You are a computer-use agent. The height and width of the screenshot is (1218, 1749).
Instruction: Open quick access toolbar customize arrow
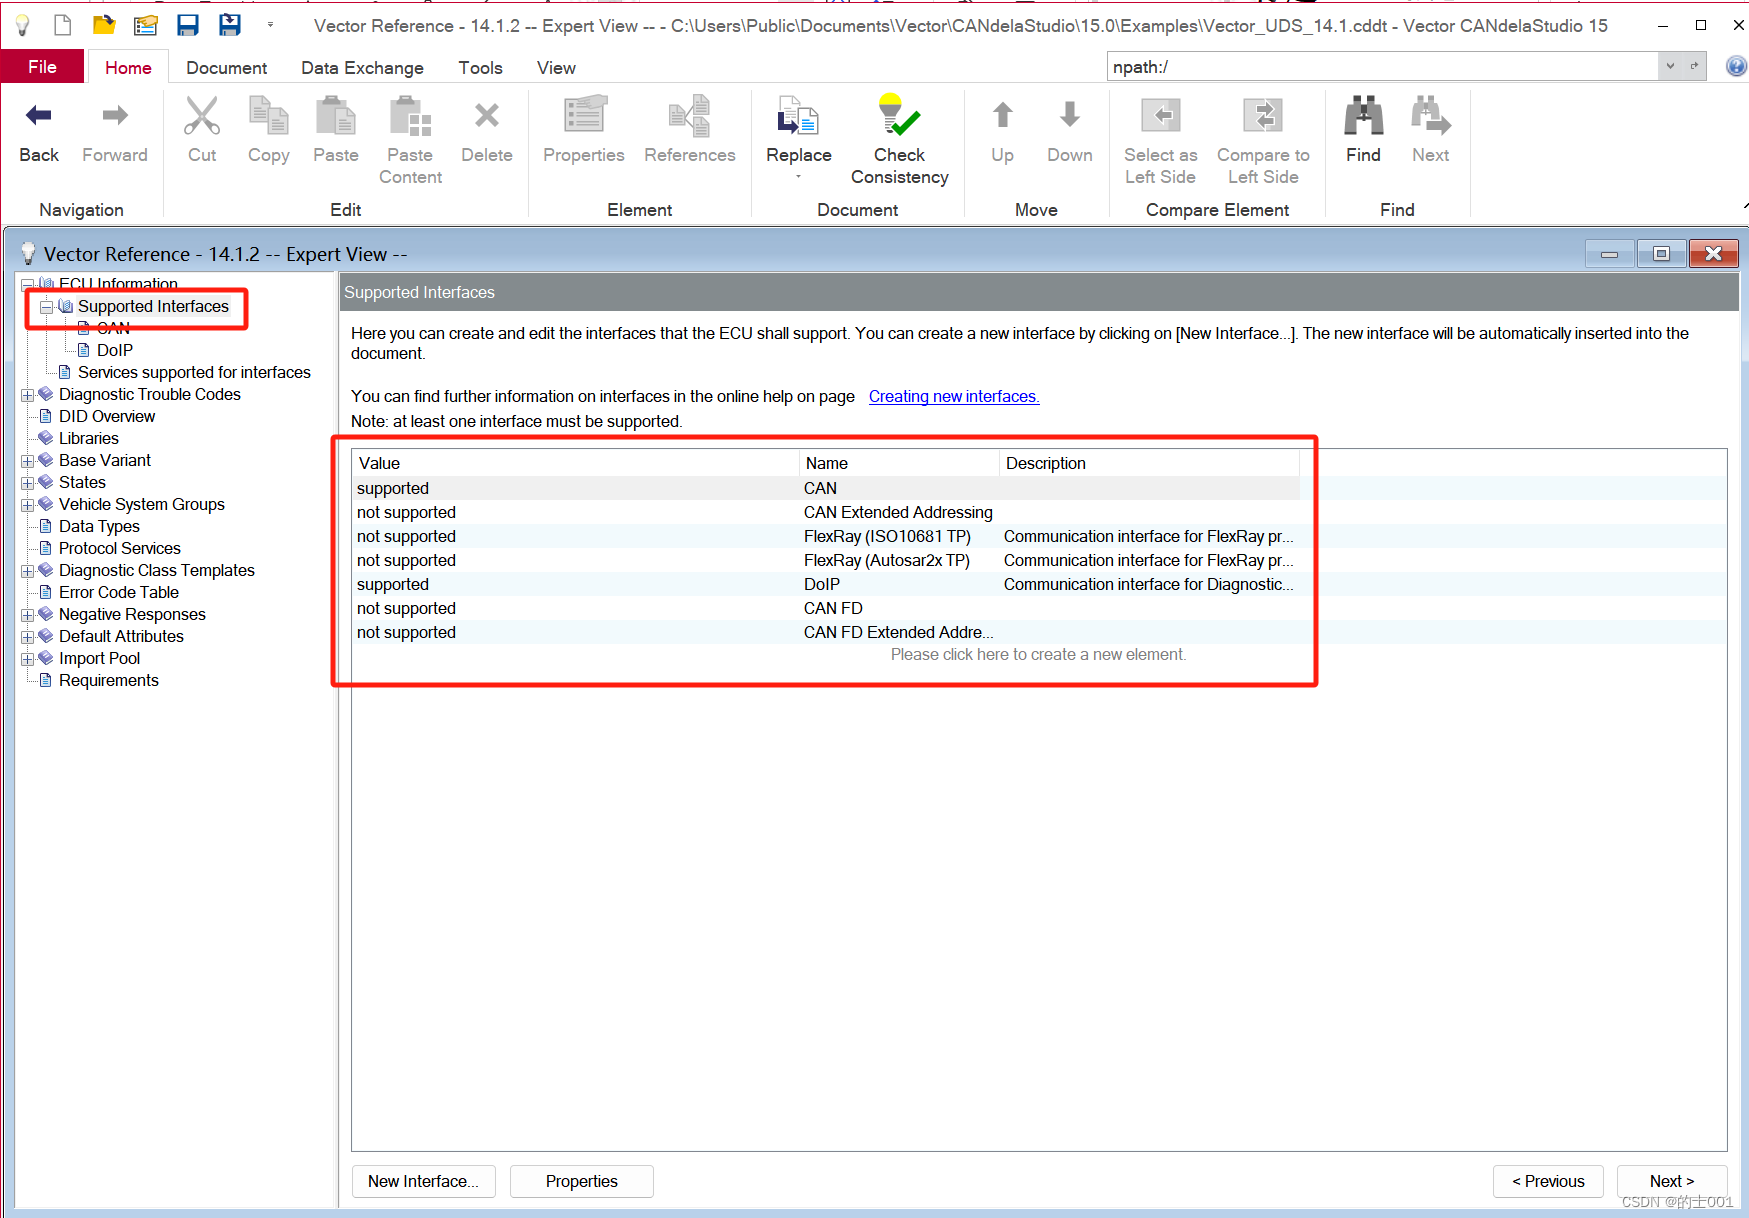click(270, 25)
